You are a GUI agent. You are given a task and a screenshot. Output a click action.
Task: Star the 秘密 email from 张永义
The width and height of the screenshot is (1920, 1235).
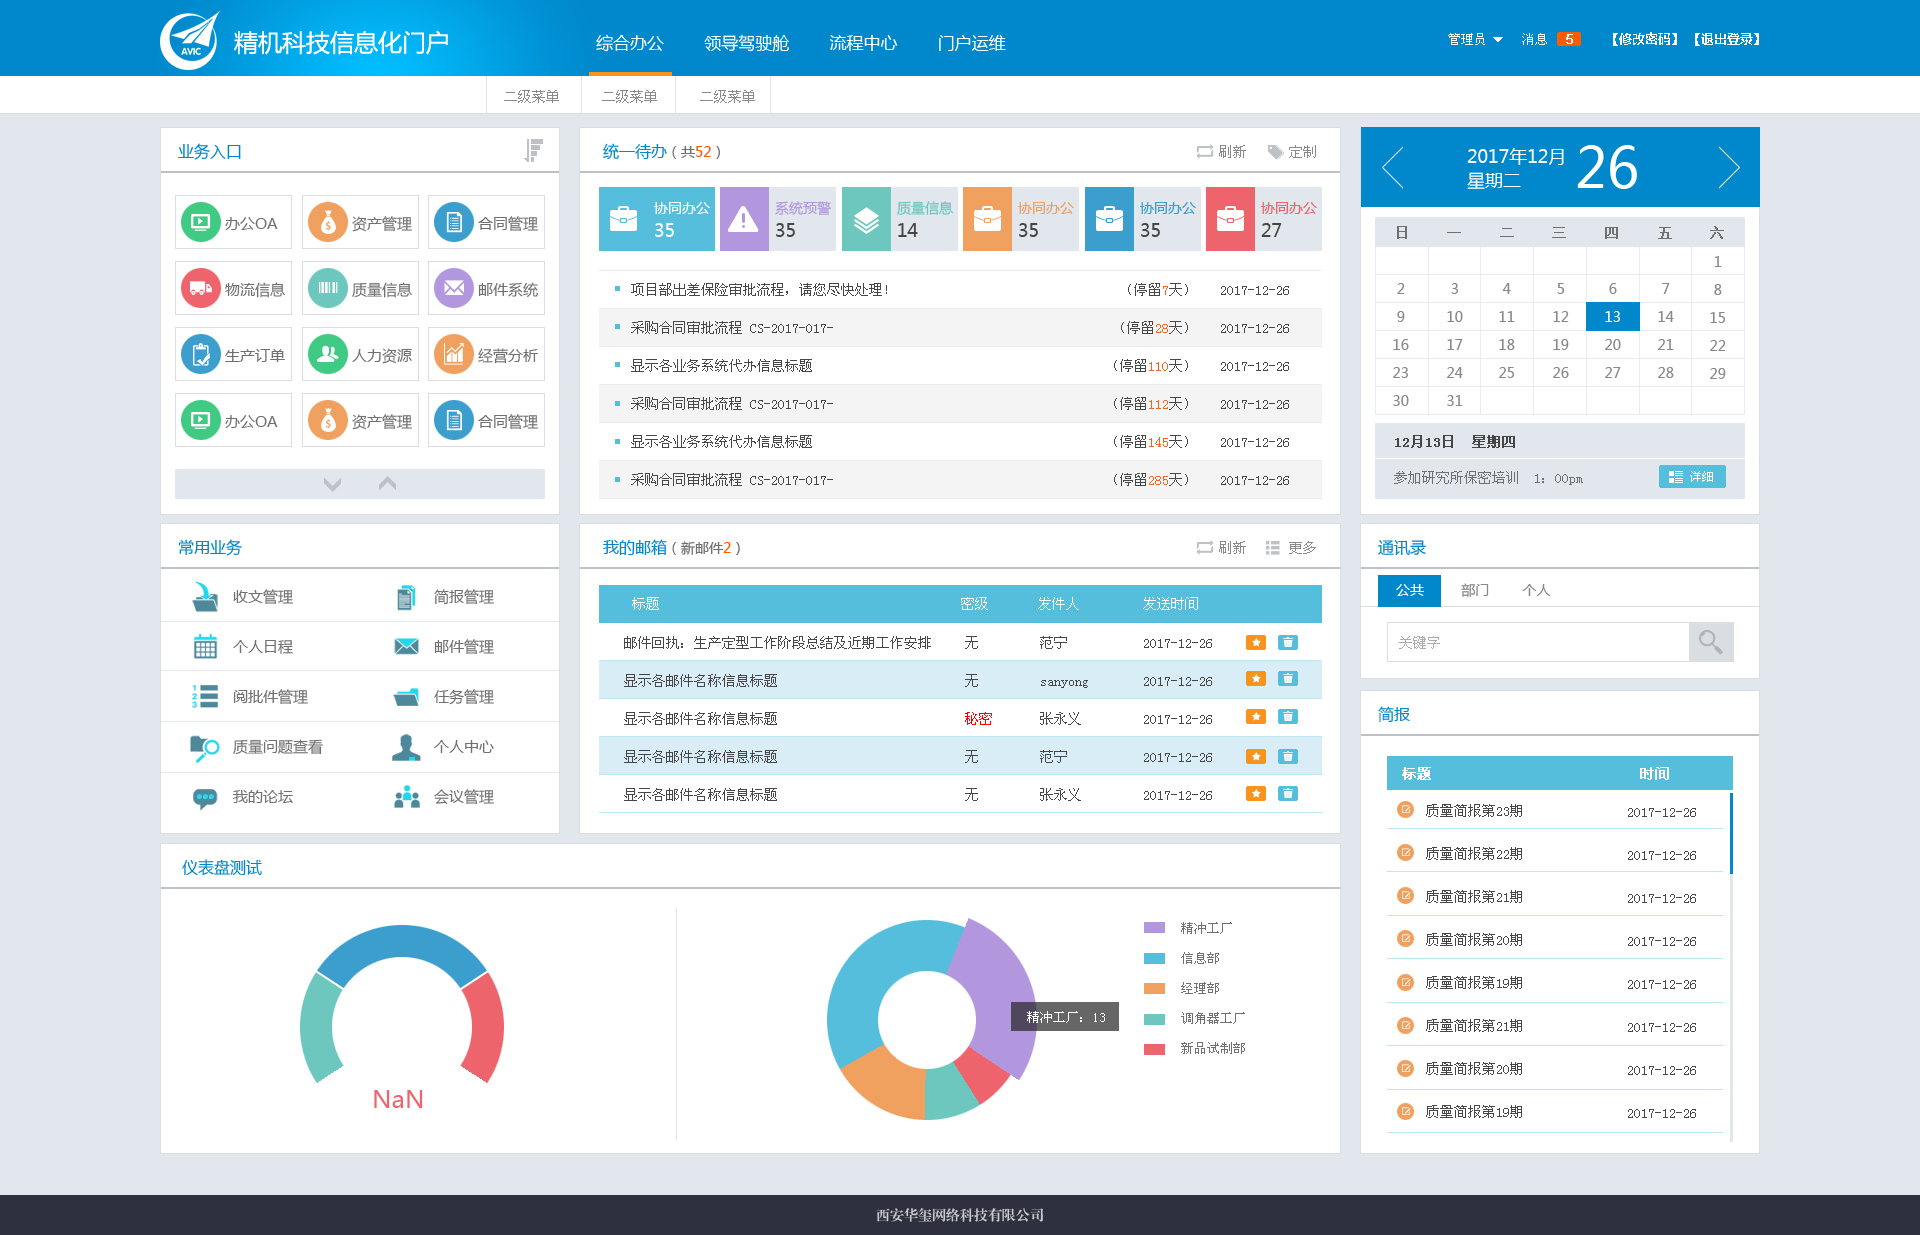[x=1256, y=717]
